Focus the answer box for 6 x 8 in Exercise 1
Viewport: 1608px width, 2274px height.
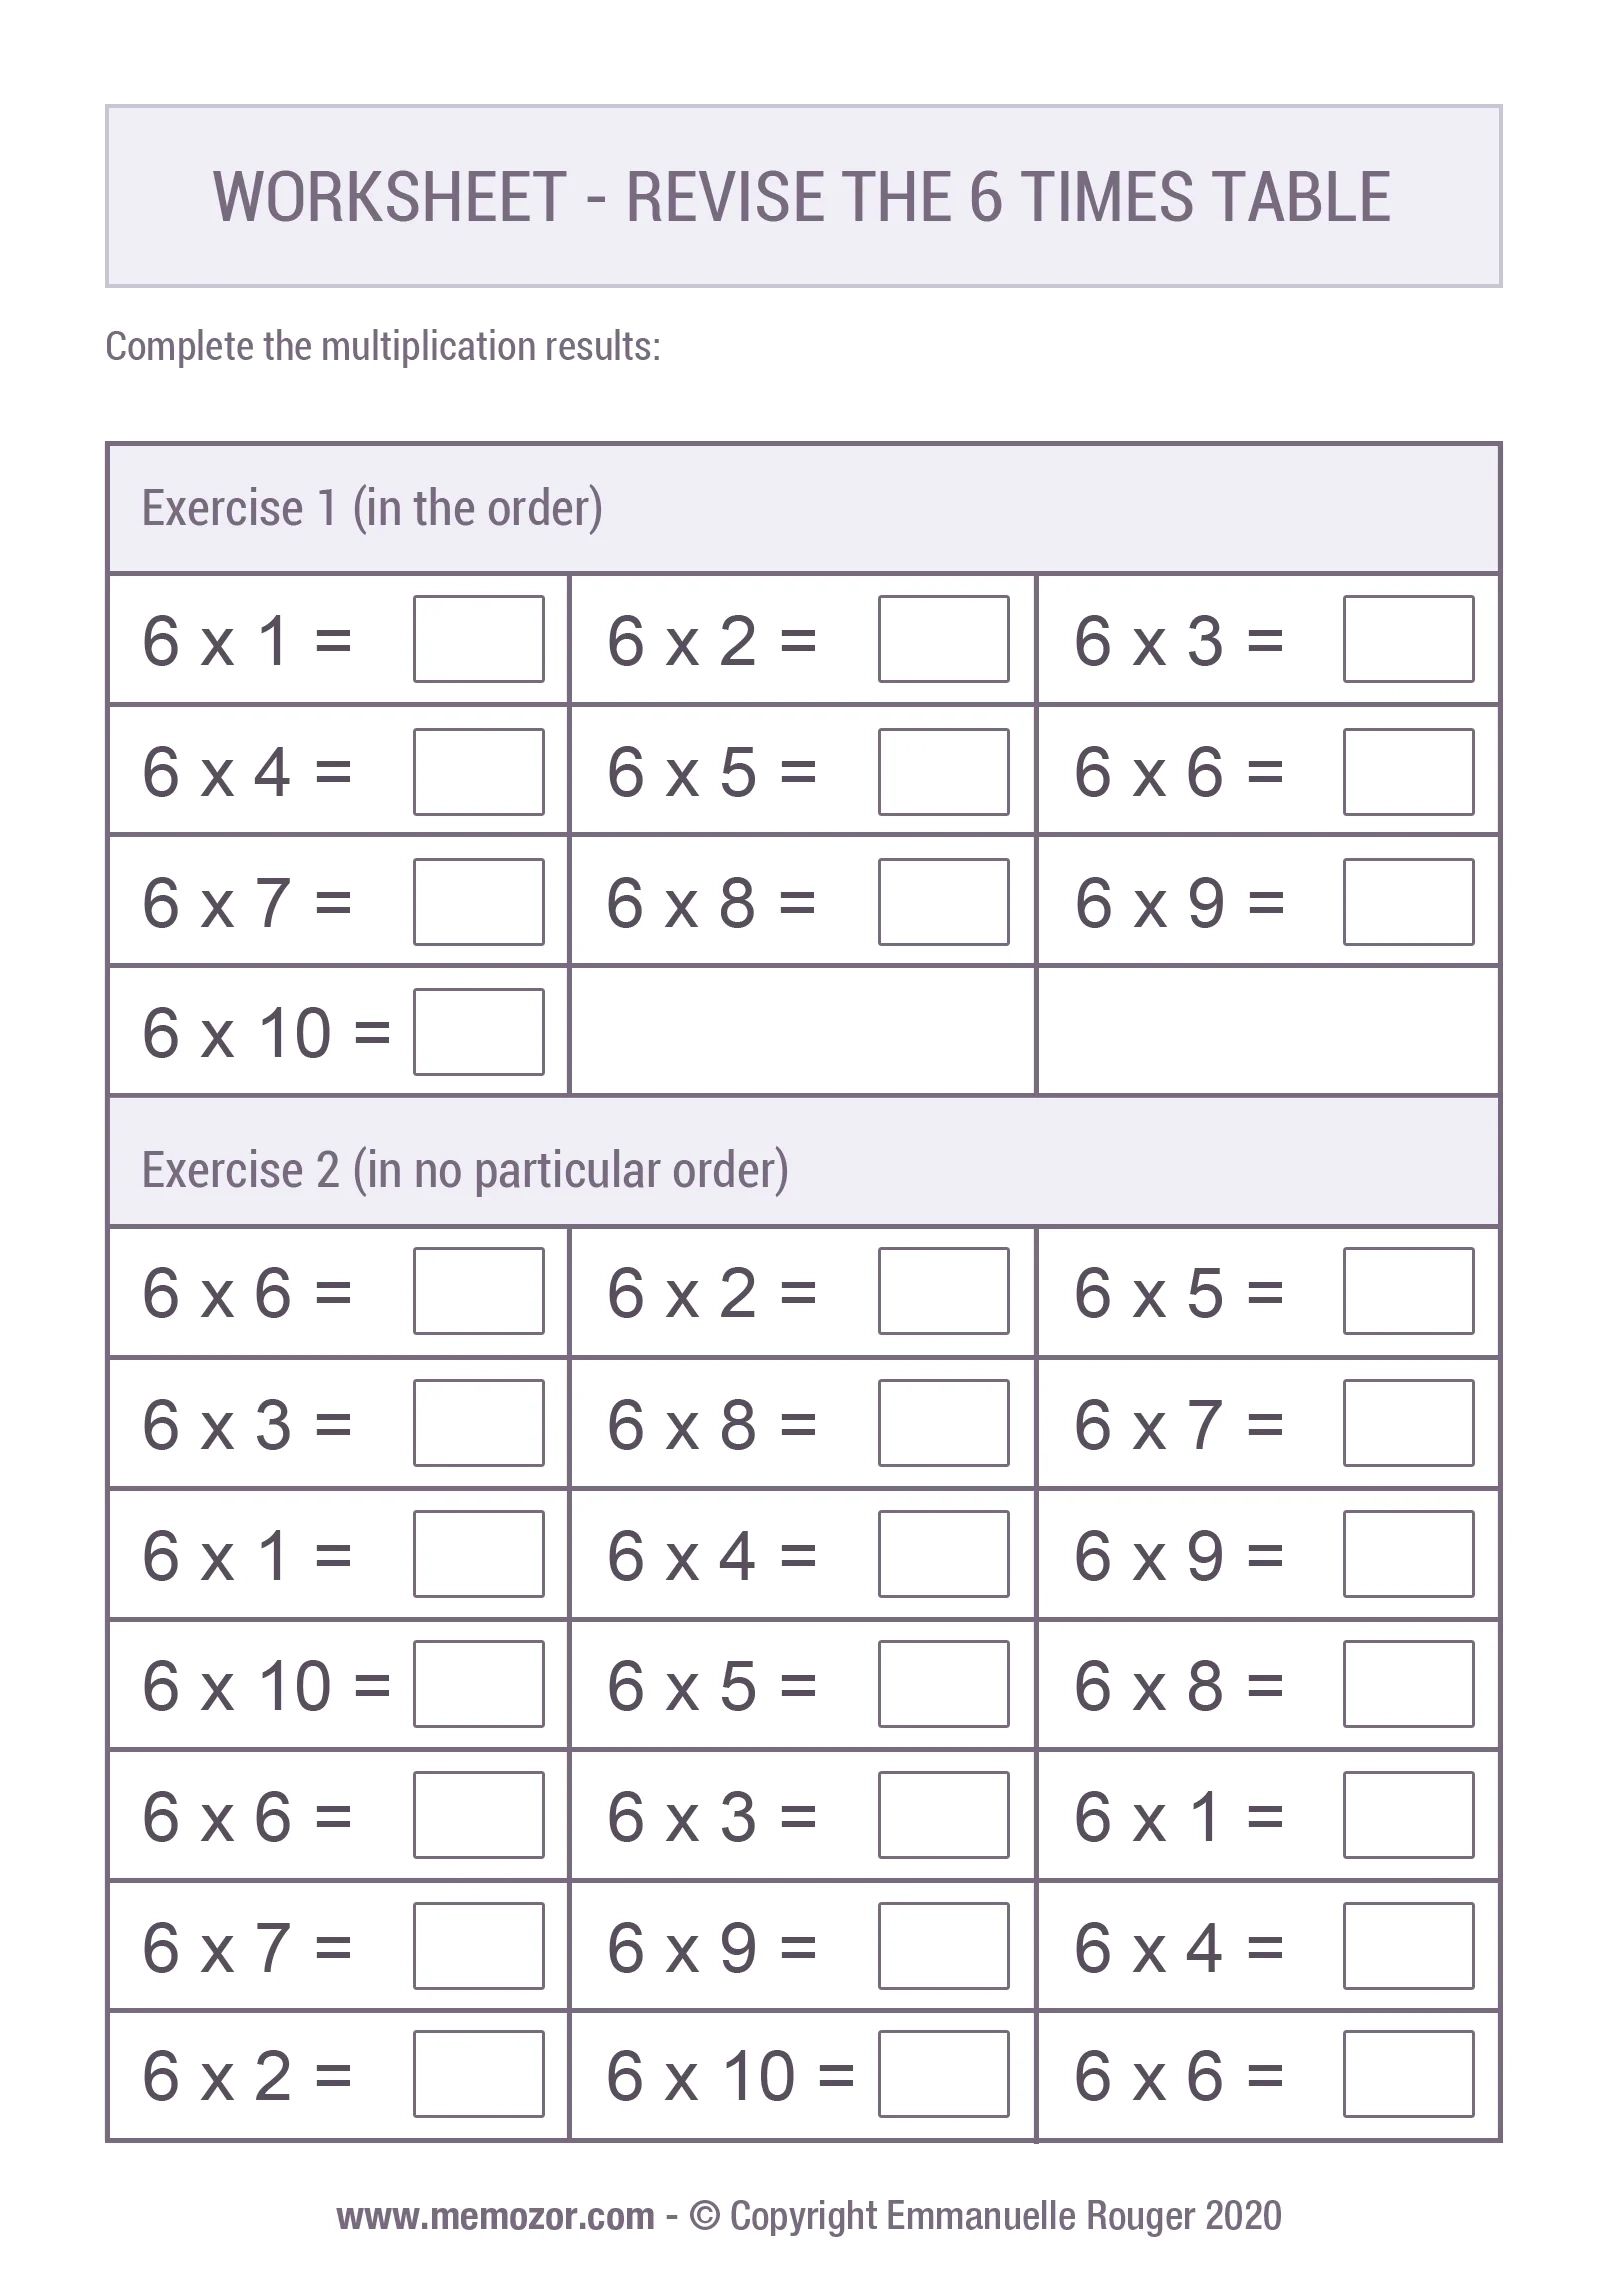tap(943, 901)
